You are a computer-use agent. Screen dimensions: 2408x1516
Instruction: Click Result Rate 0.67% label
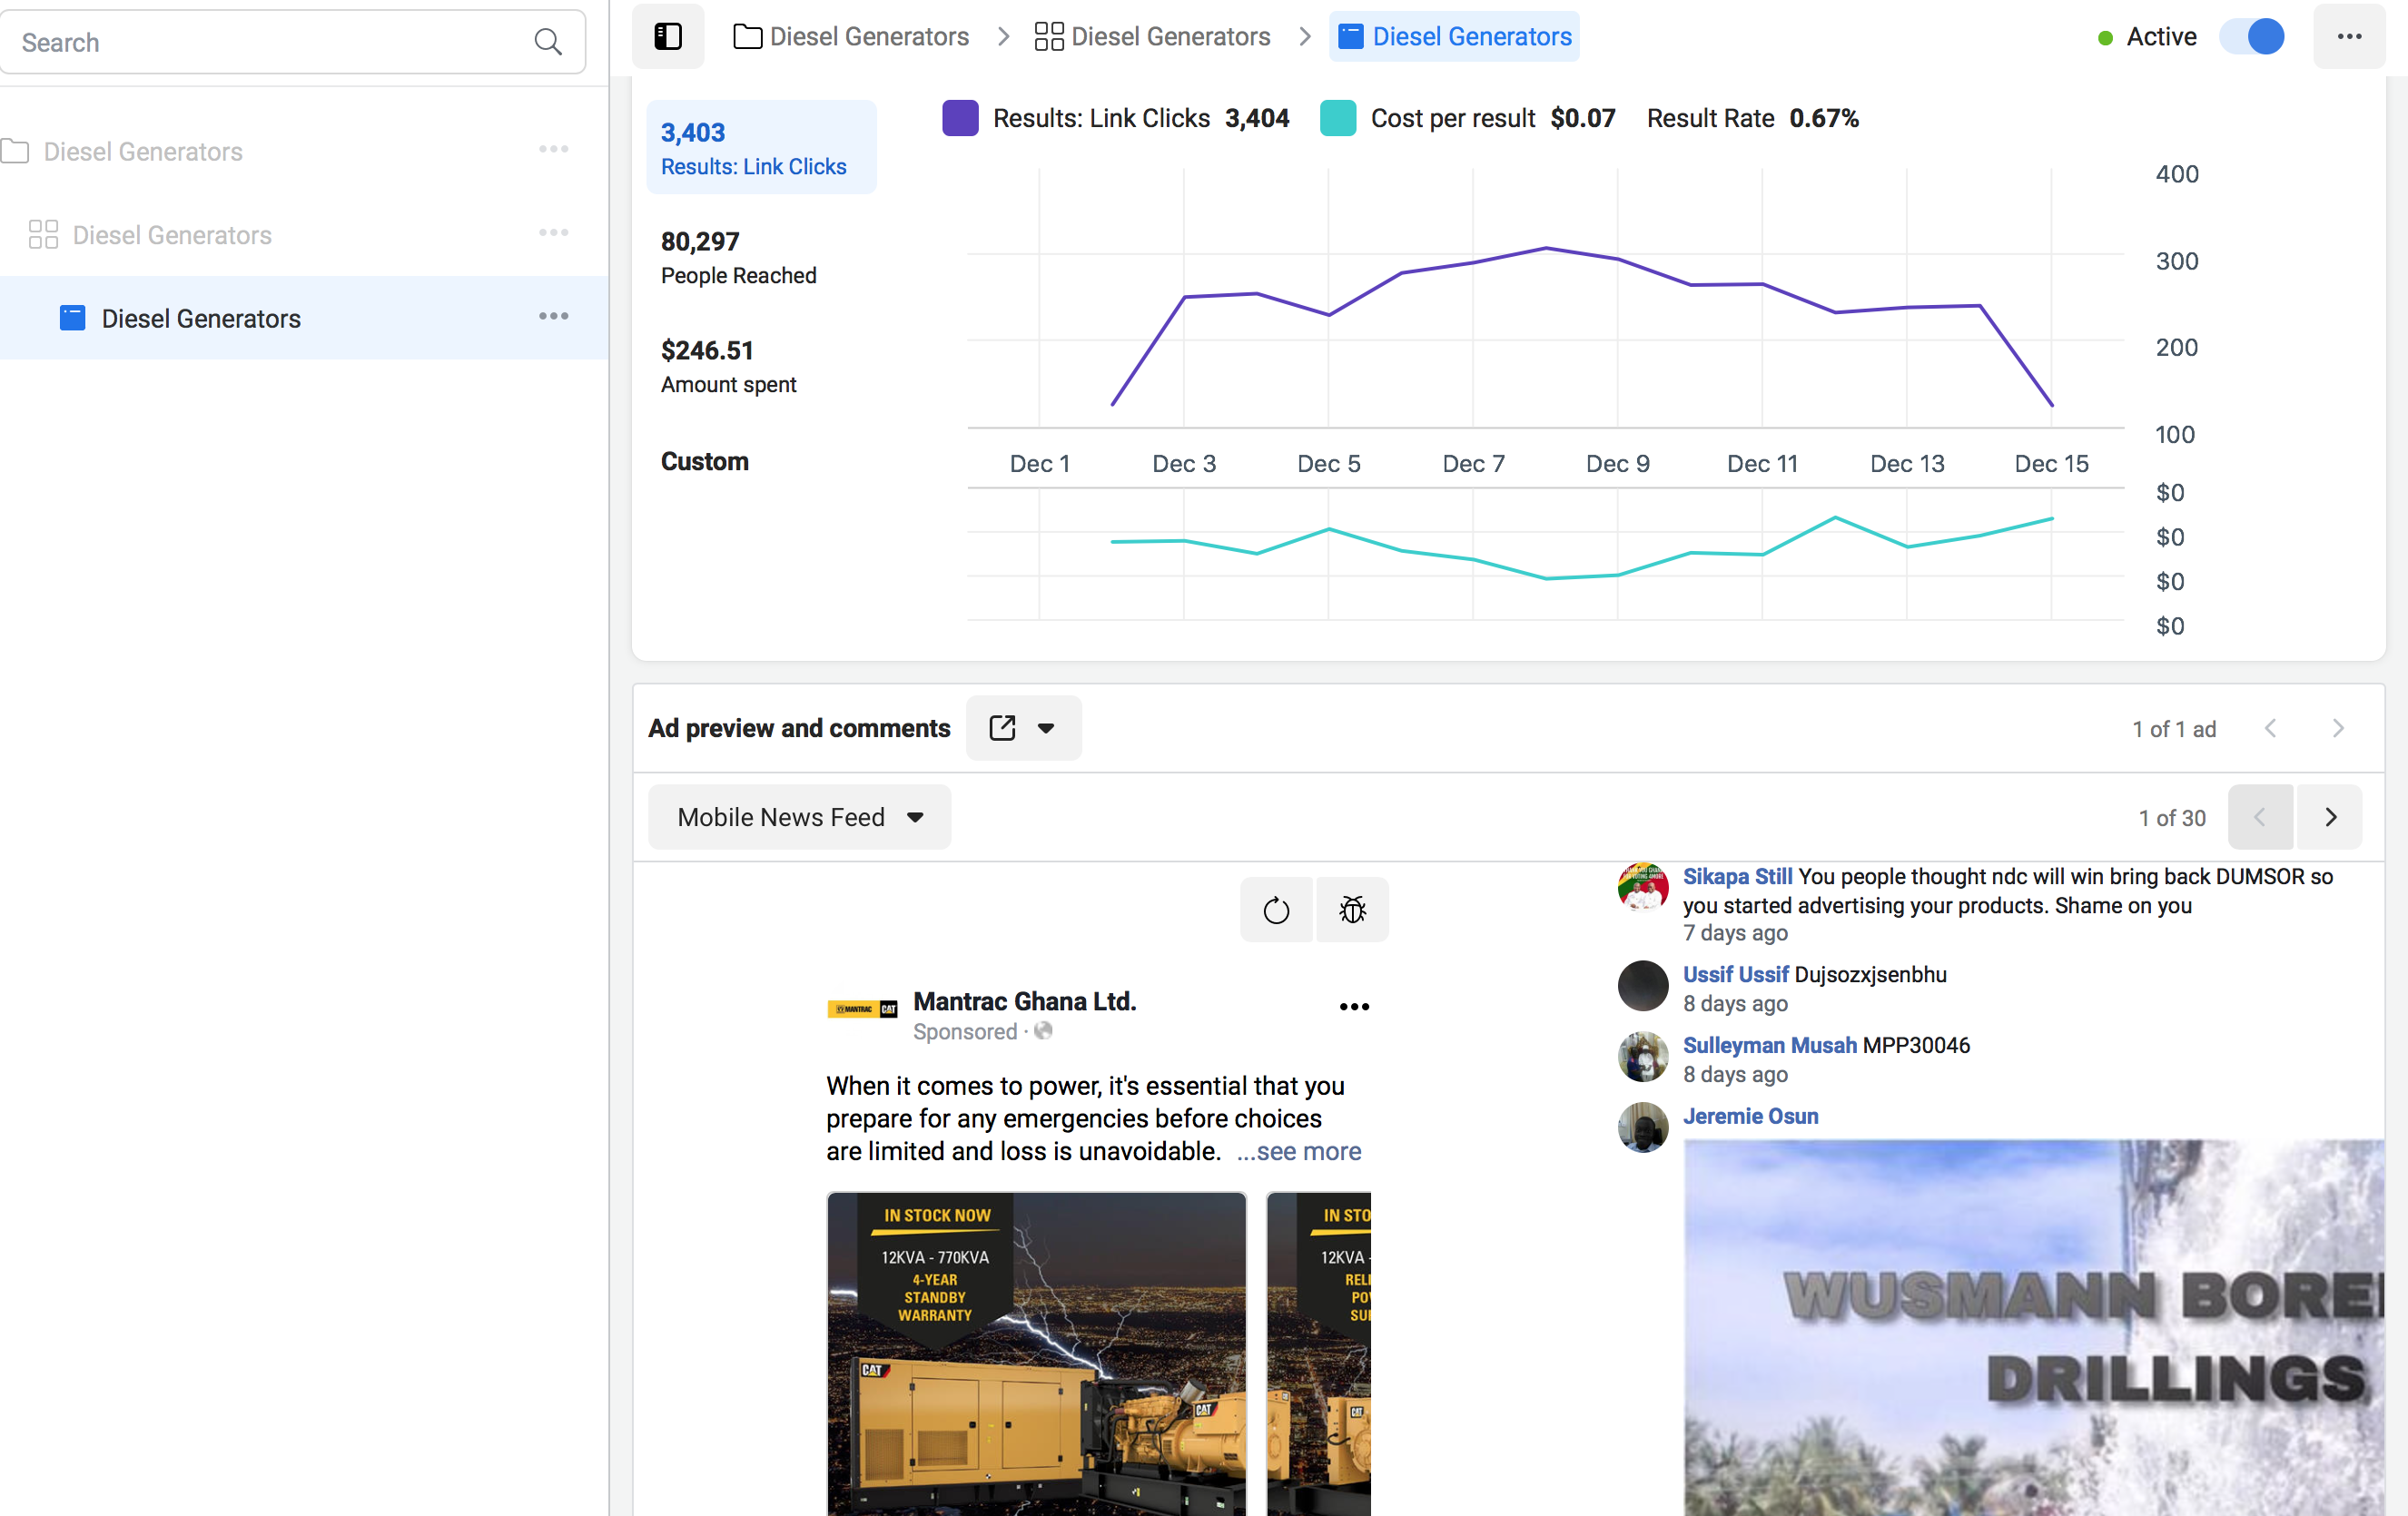click(1752, 118)
